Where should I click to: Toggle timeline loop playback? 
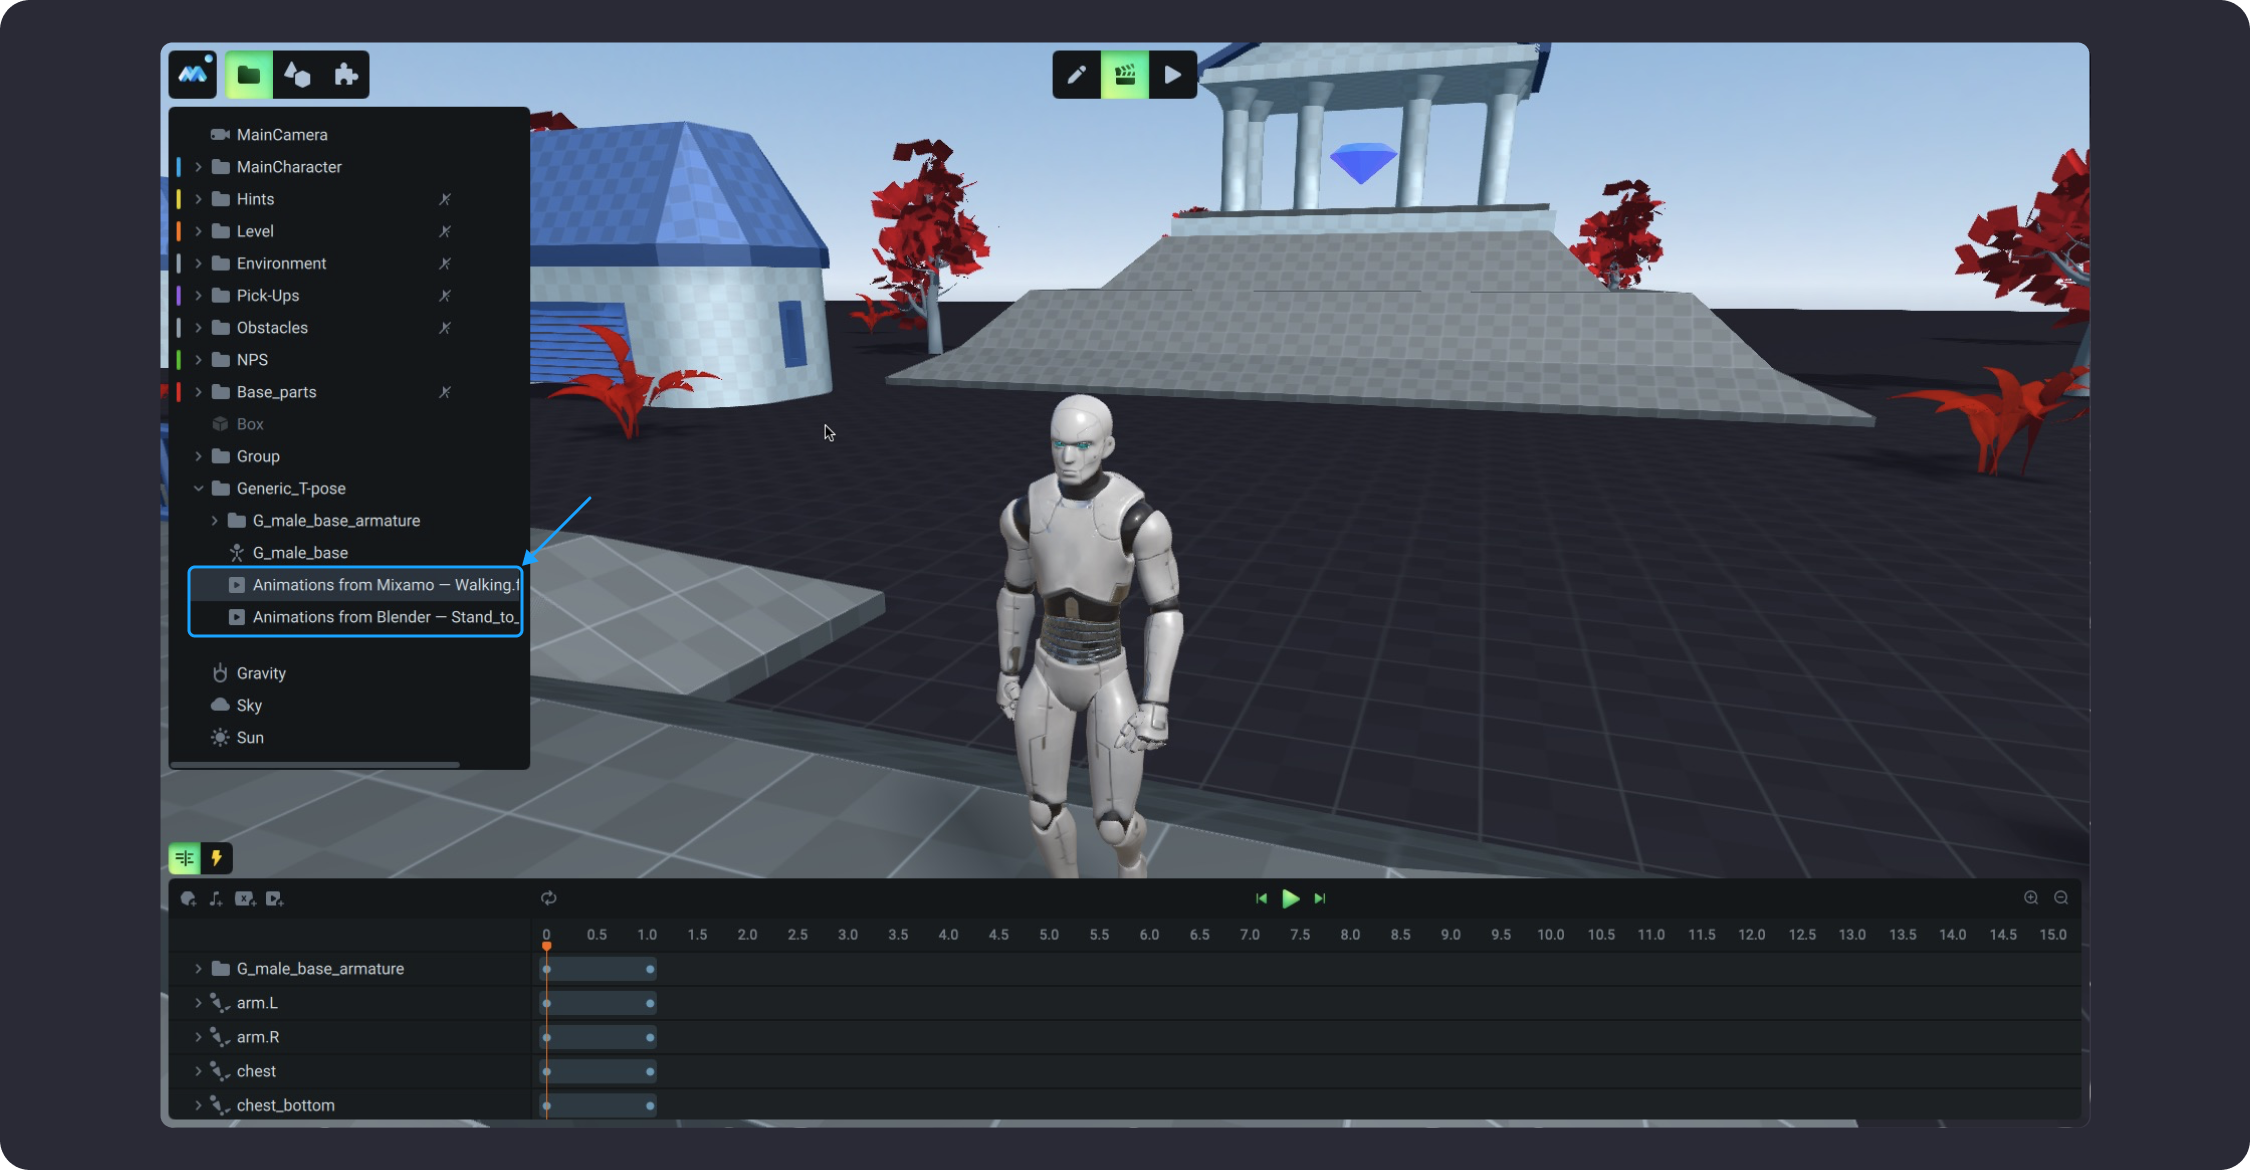[x=549, y=898]
